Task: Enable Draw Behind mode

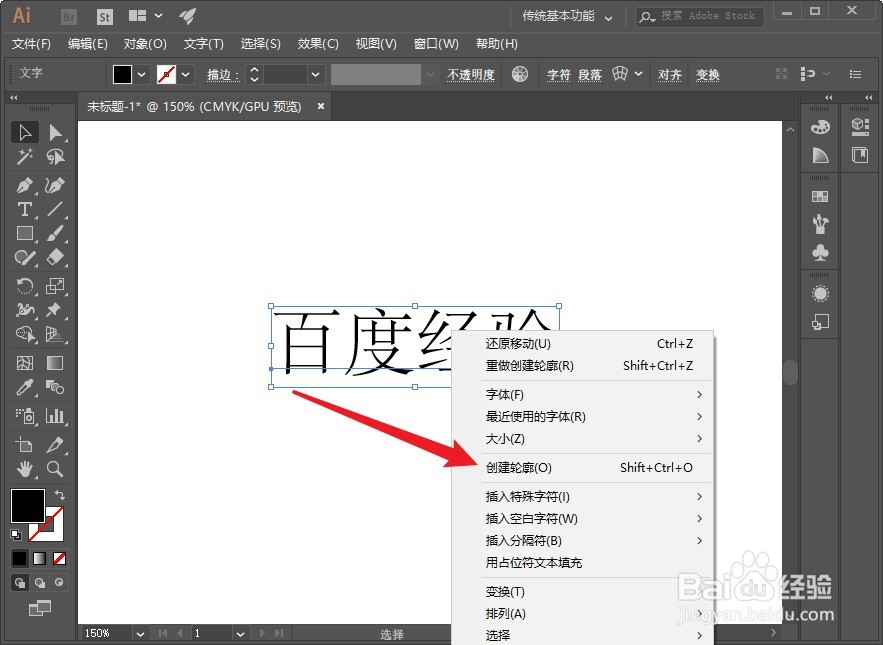Action: pos(39,582)
